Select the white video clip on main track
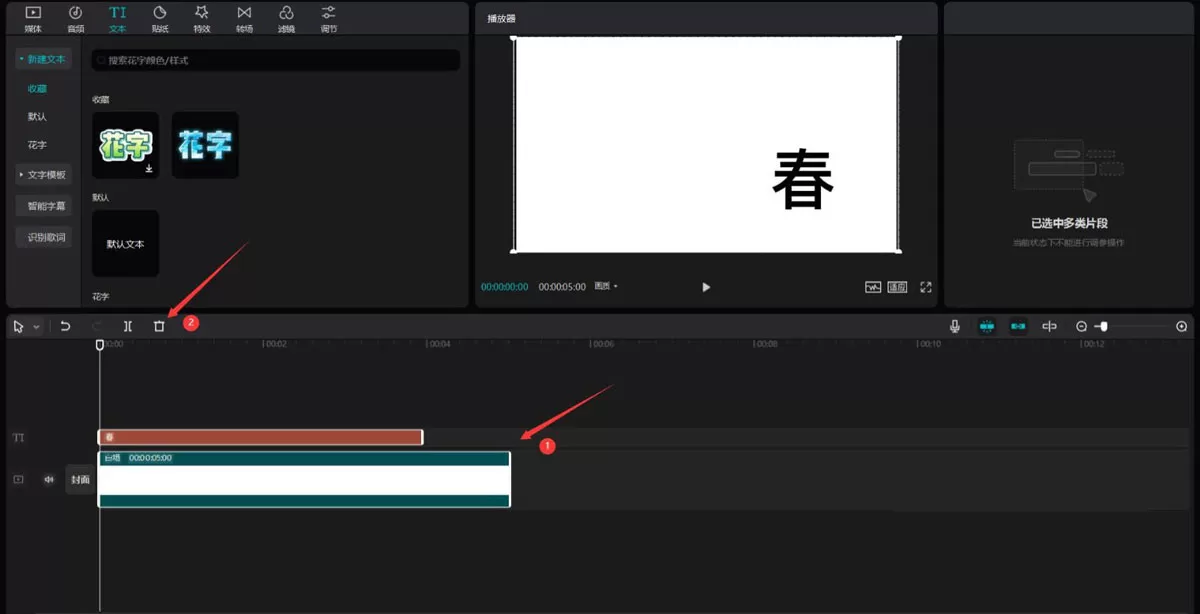This screenshot has width=1200, height=614. (304, 479)
